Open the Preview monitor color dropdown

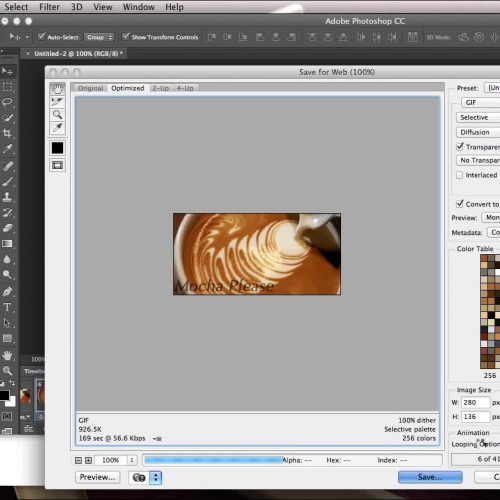[x=491, y=218]
